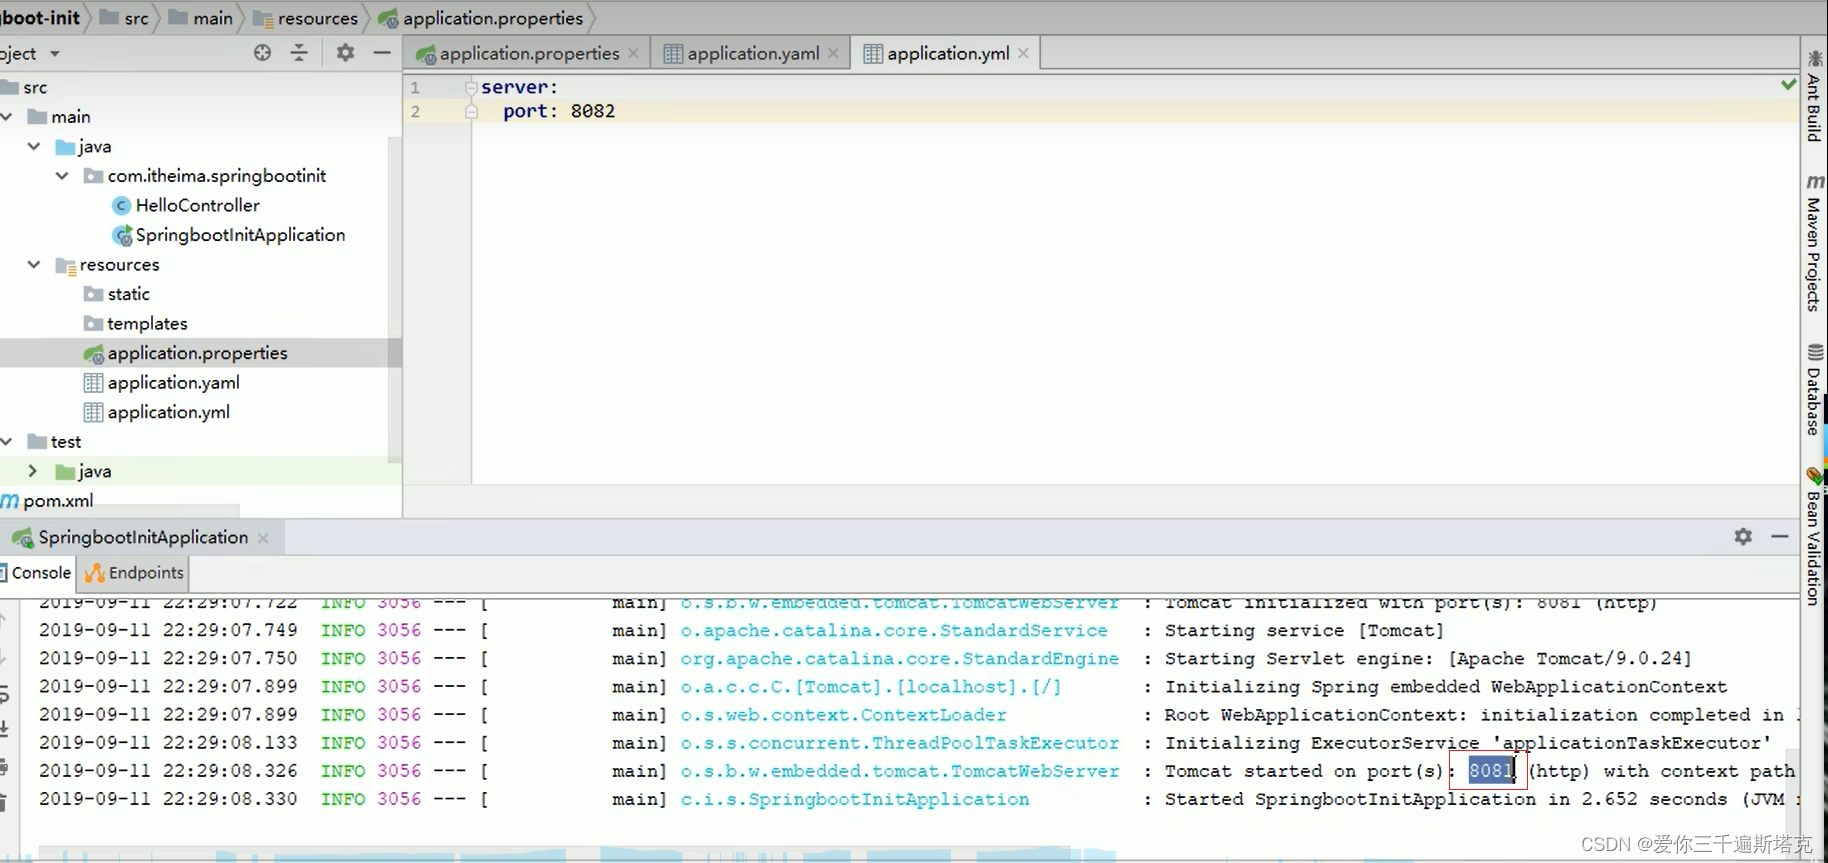Open the Bean Validation side panel
The height and width of the screenshot is (863, 1828).
[x=1814, y=537]
